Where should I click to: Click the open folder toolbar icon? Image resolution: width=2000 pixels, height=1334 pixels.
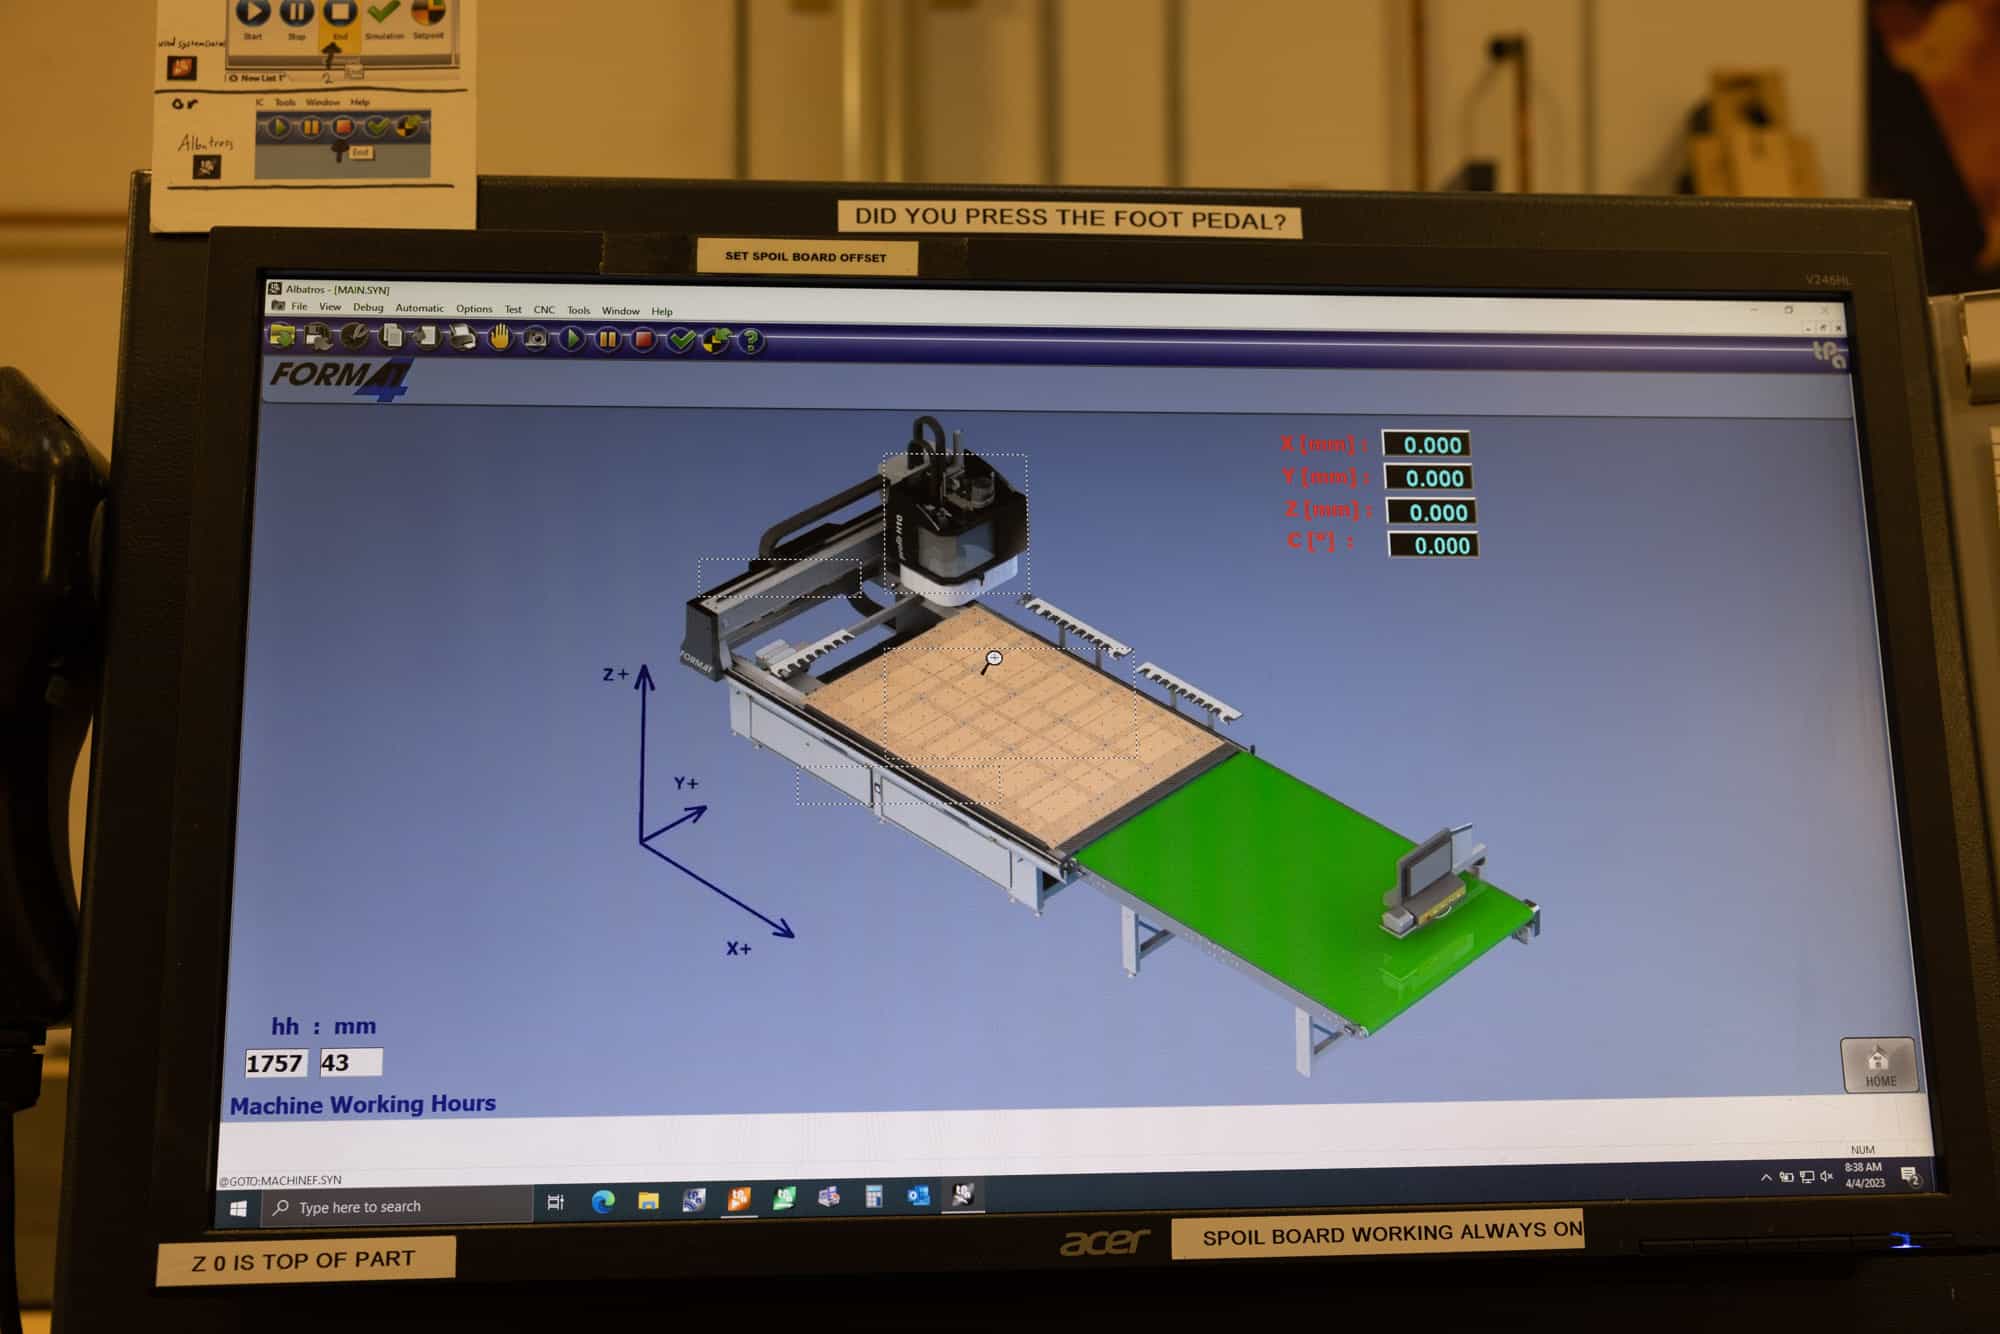click(283, 337)
